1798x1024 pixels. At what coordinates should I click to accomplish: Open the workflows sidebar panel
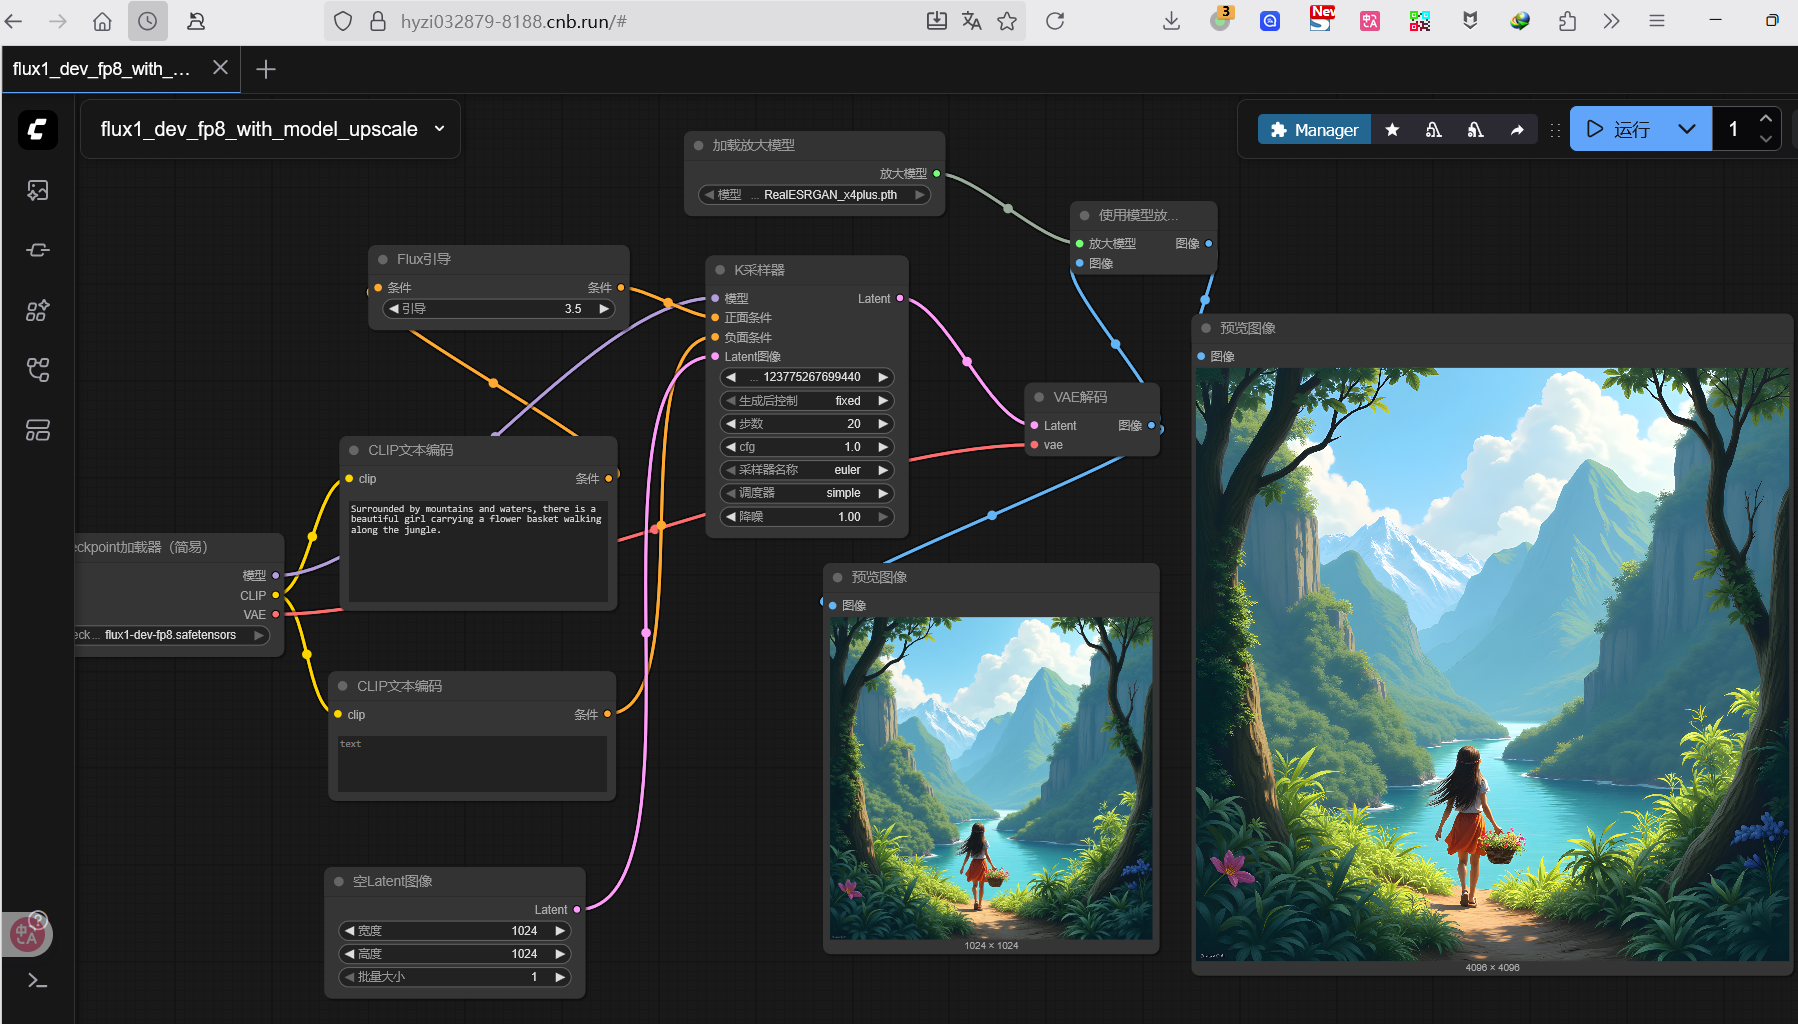pos(37,370)
